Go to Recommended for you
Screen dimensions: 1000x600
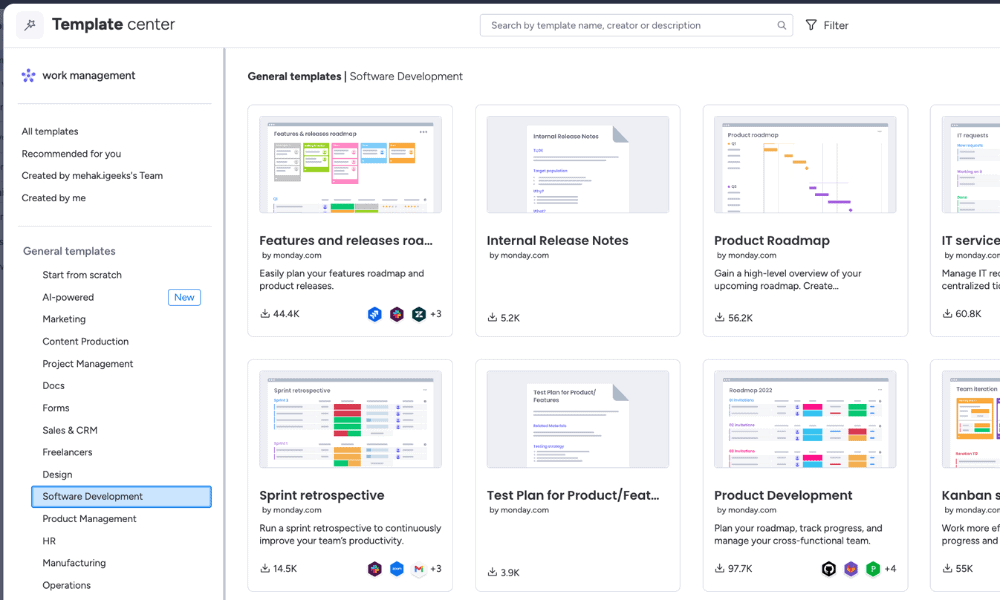click(71, 154)
